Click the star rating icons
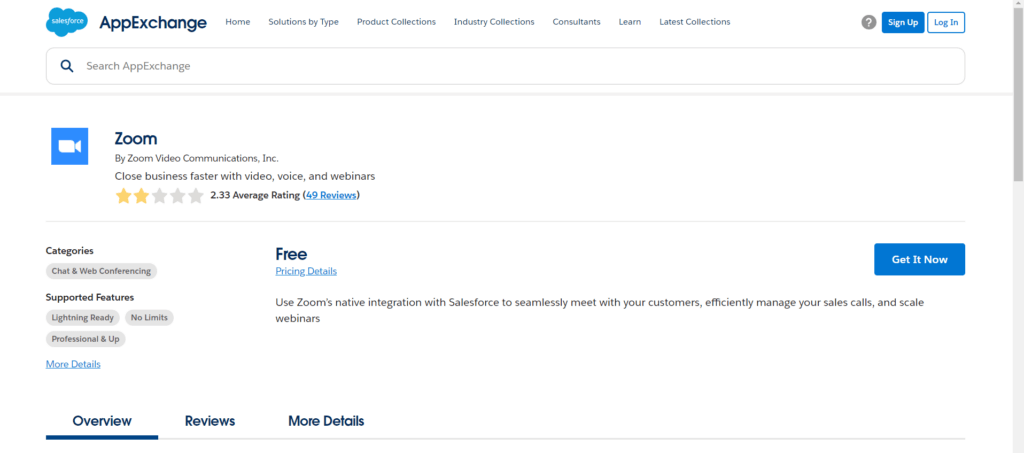 point(159,196)
